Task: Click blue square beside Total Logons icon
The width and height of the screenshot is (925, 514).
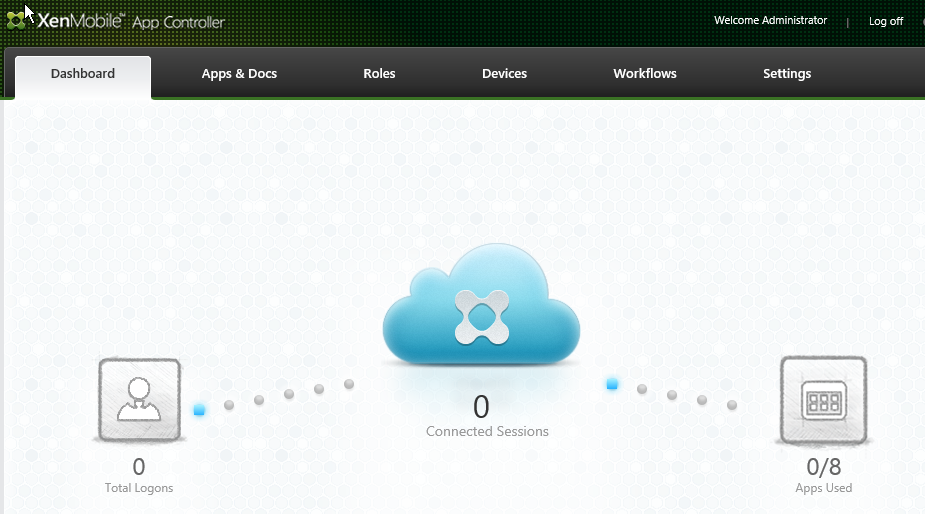Action: [199, 410]
